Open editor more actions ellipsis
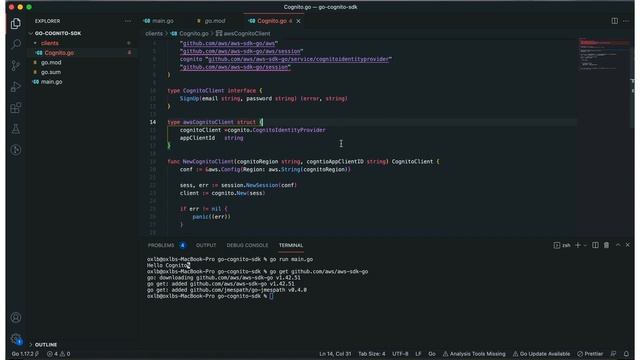The image size is (640, 360). [626, 21]
